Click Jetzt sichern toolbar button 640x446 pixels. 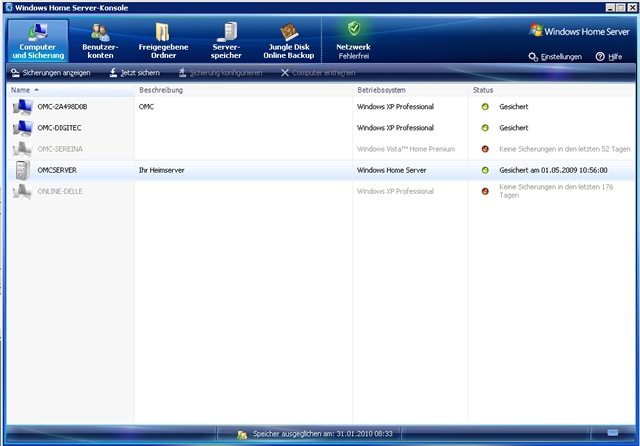coord(135,73)
